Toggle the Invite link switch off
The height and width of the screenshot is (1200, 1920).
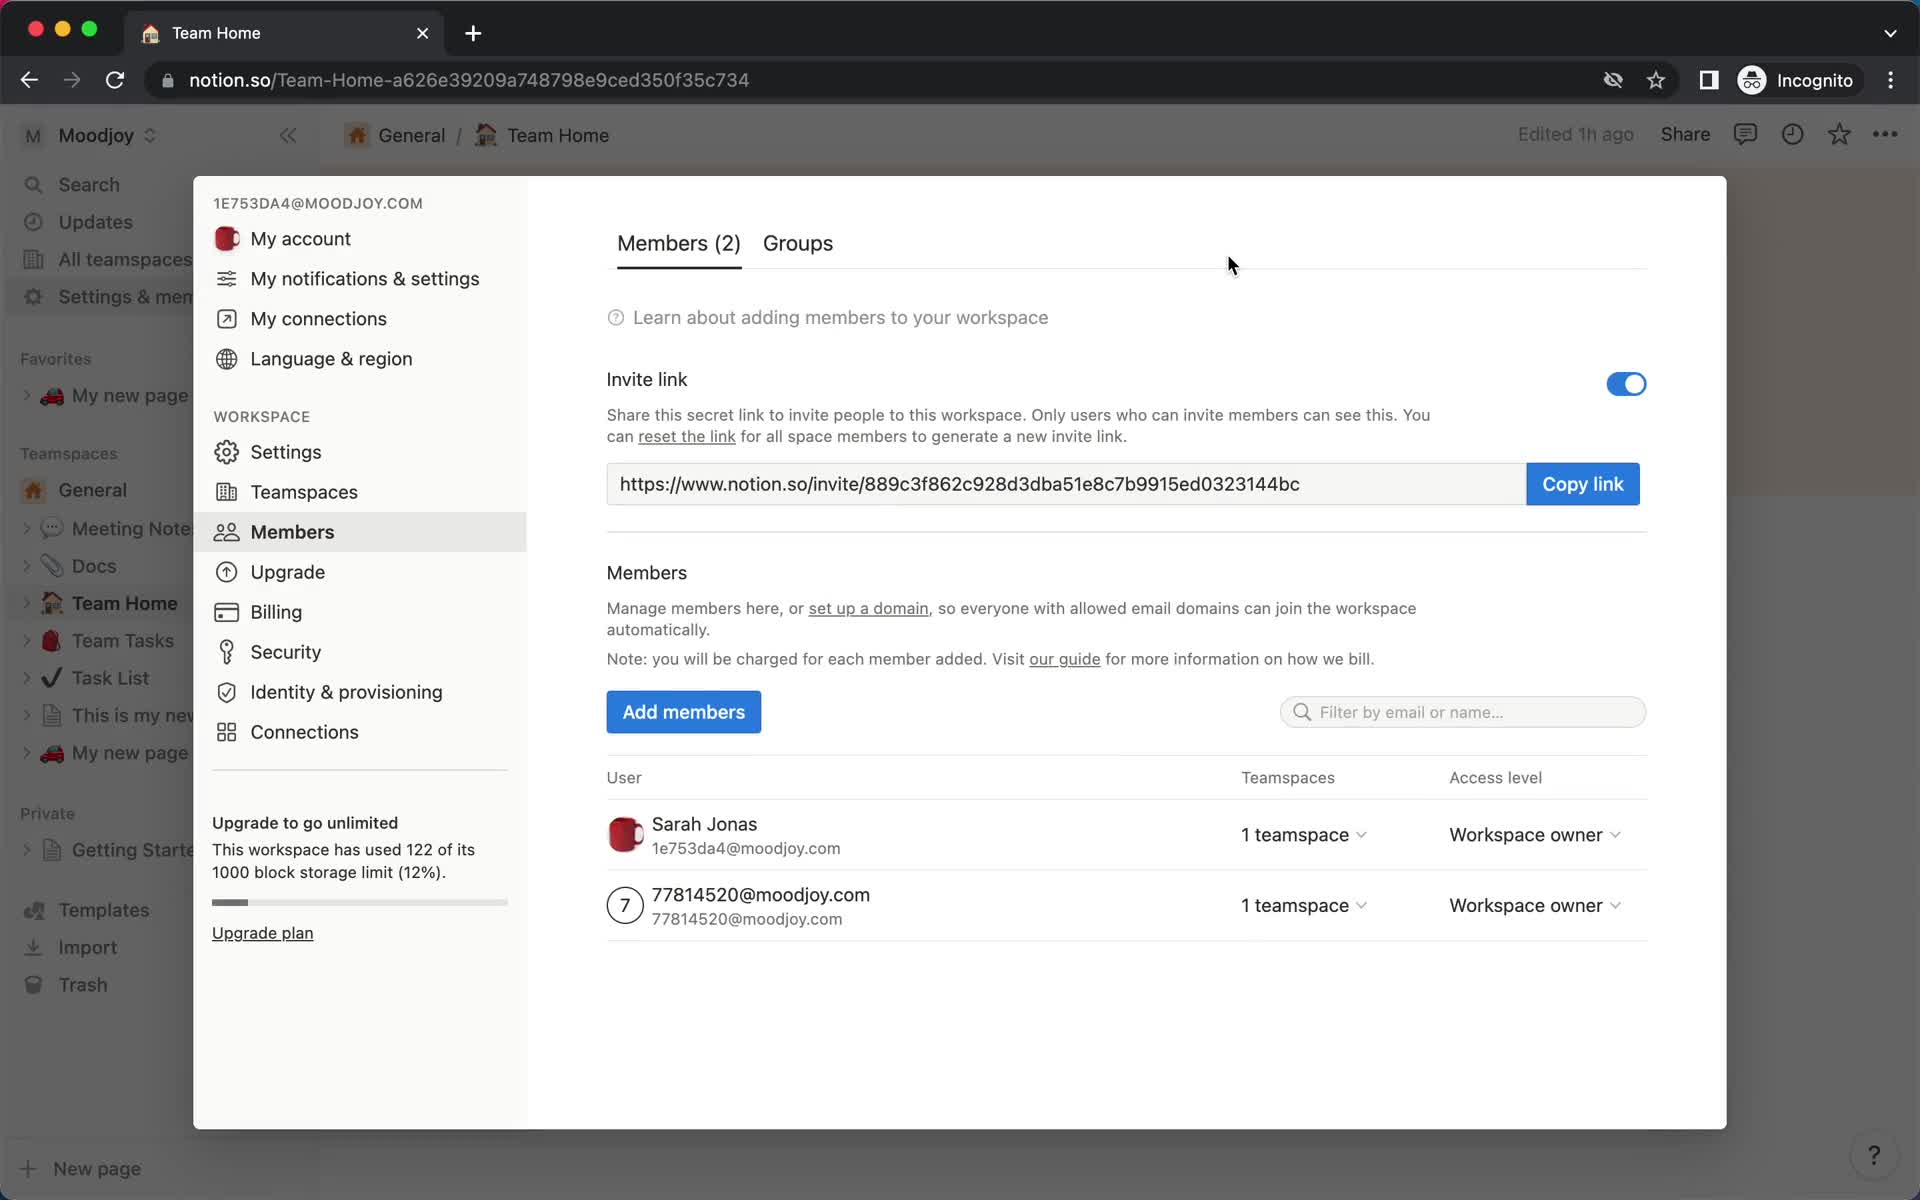pos(1625,384)
